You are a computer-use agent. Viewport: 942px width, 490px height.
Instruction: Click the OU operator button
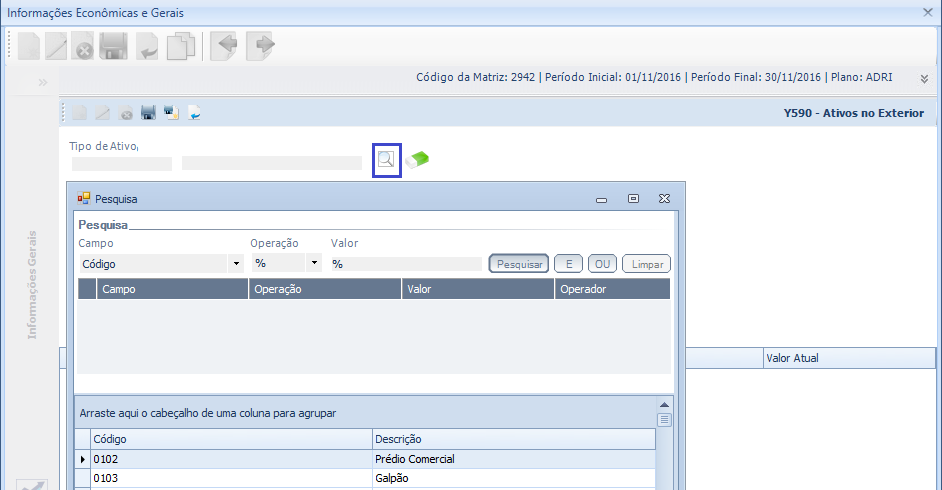[602, 264]
